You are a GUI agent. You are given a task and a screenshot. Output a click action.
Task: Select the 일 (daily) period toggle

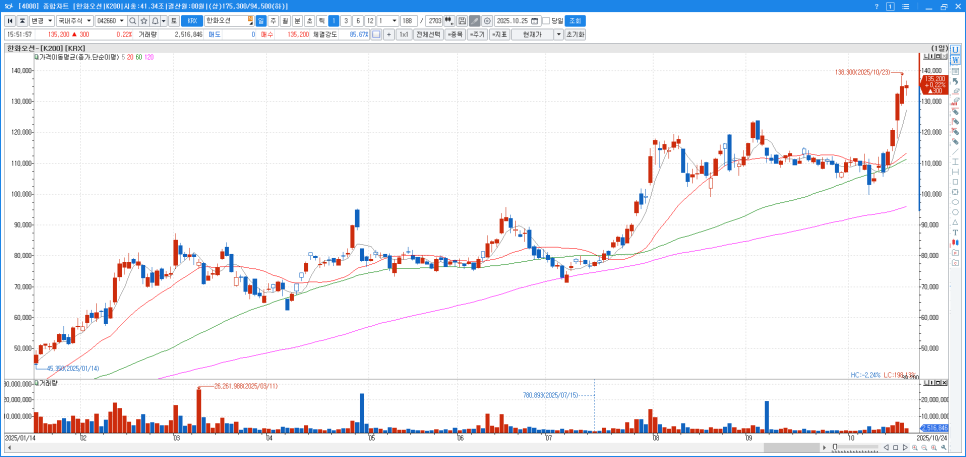coord(261,20)
